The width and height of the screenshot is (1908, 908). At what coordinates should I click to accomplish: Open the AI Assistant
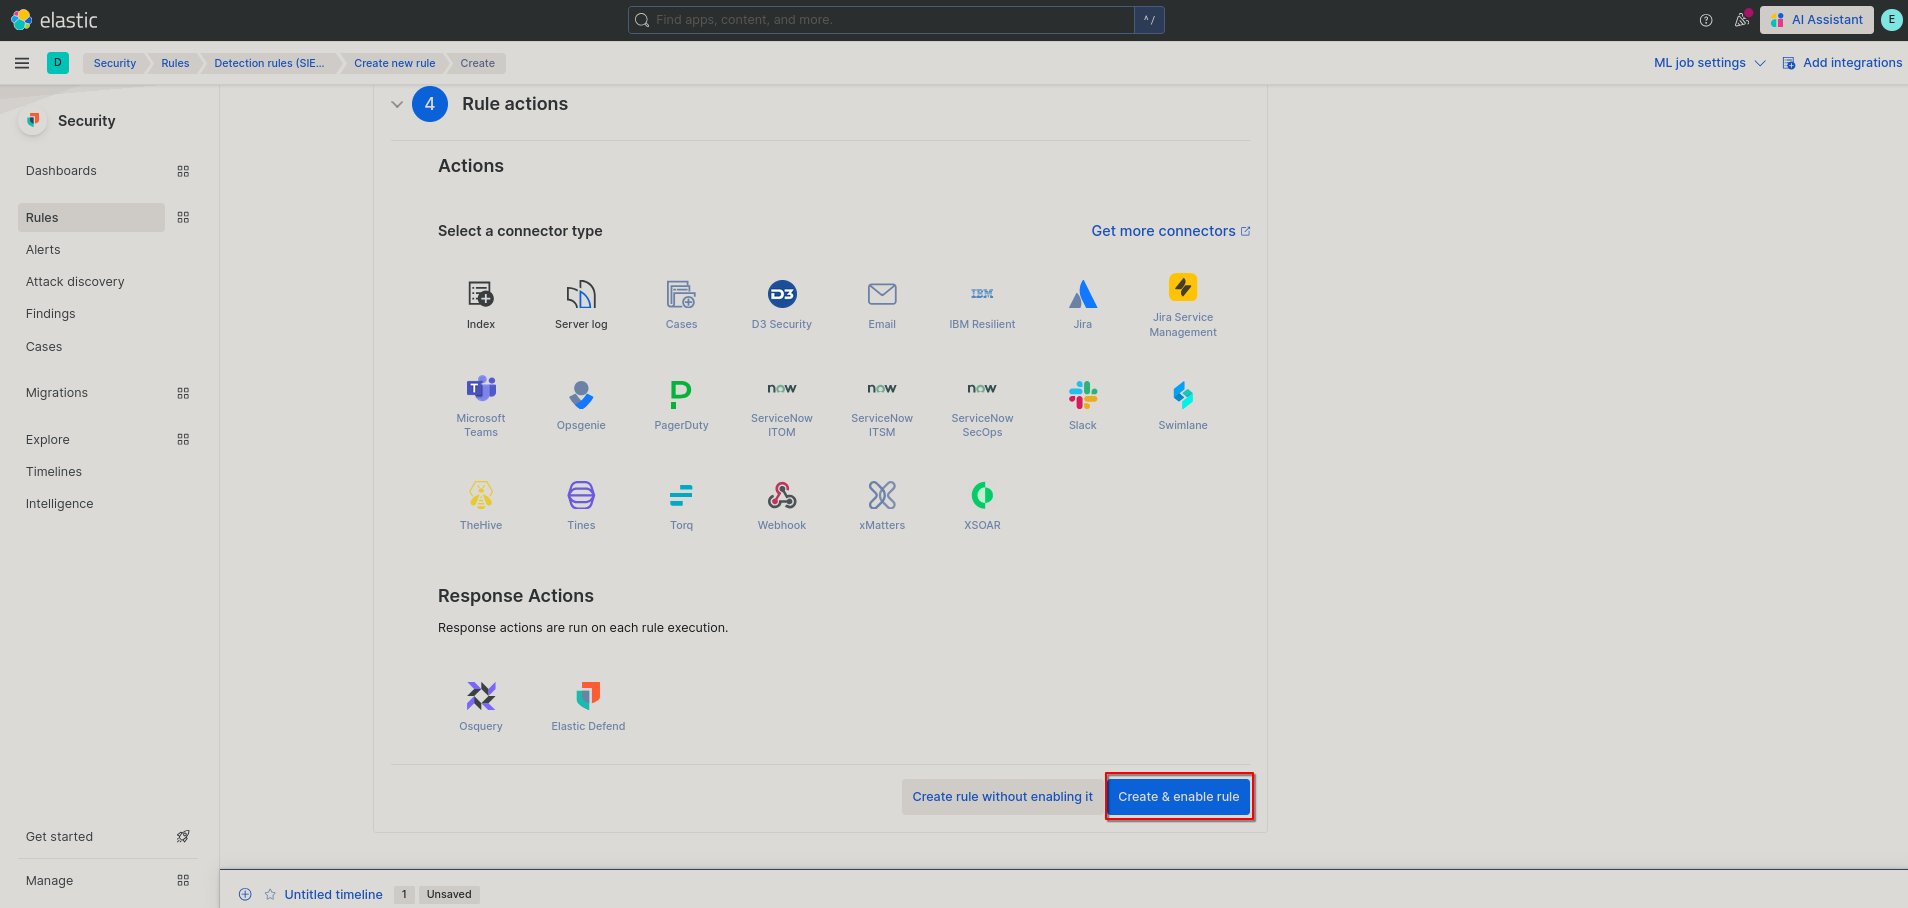1817,20
